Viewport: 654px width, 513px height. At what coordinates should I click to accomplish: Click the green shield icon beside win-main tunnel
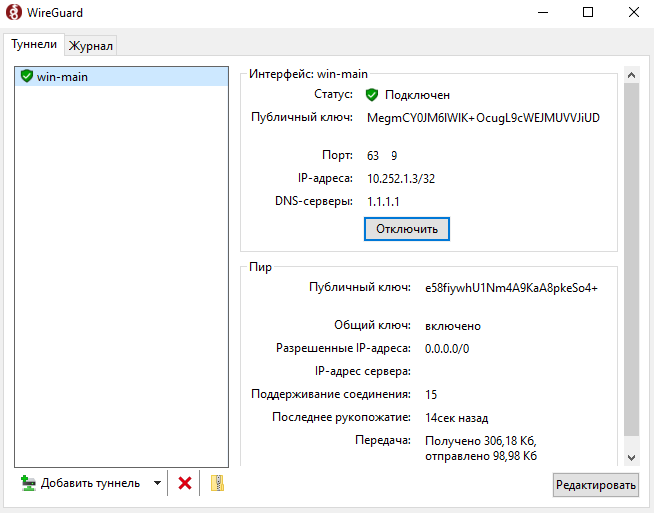click(26, 76)
